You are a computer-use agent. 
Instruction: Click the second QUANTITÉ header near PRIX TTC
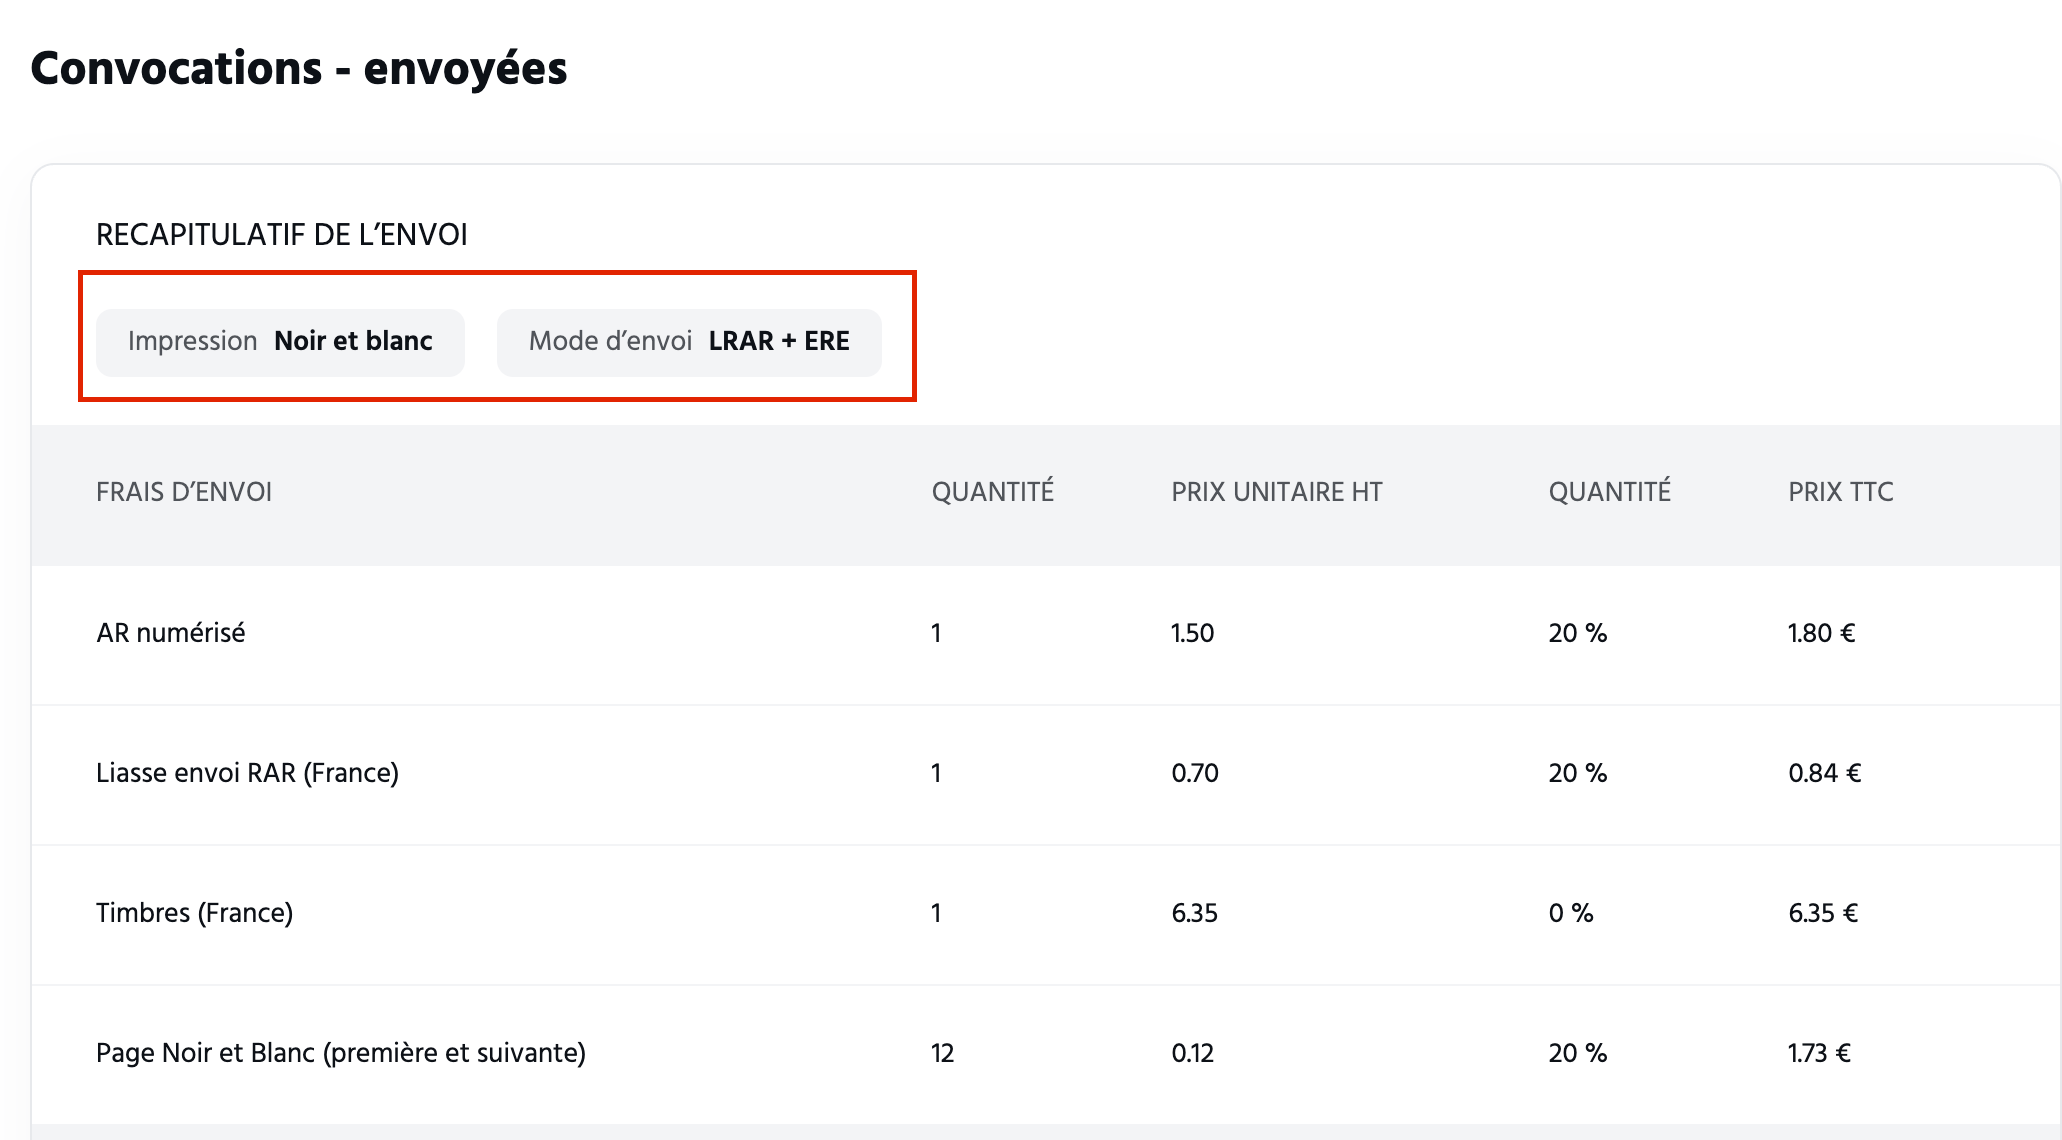(1610, 492)
